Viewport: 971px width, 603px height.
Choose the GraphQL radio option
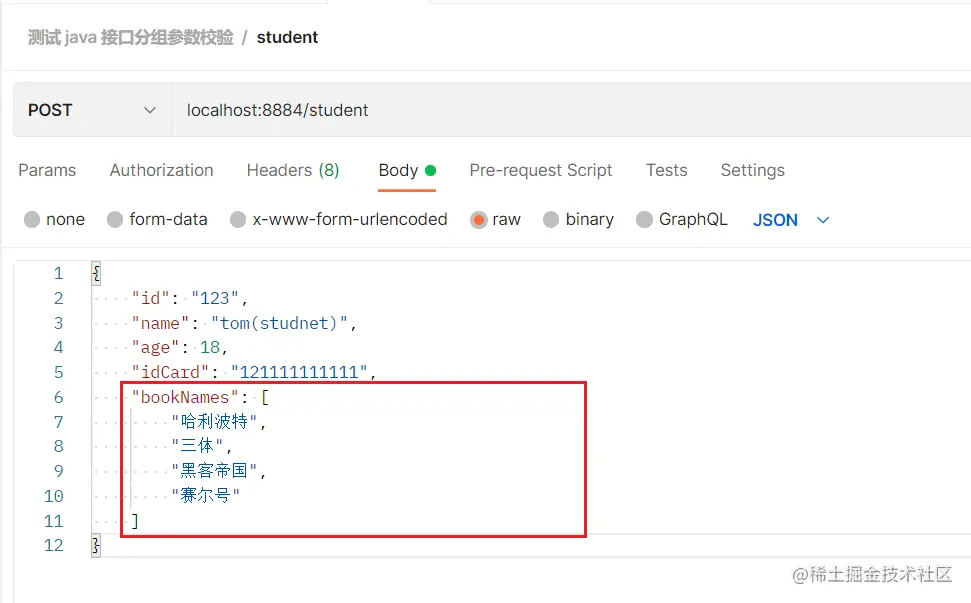(644, 219)
